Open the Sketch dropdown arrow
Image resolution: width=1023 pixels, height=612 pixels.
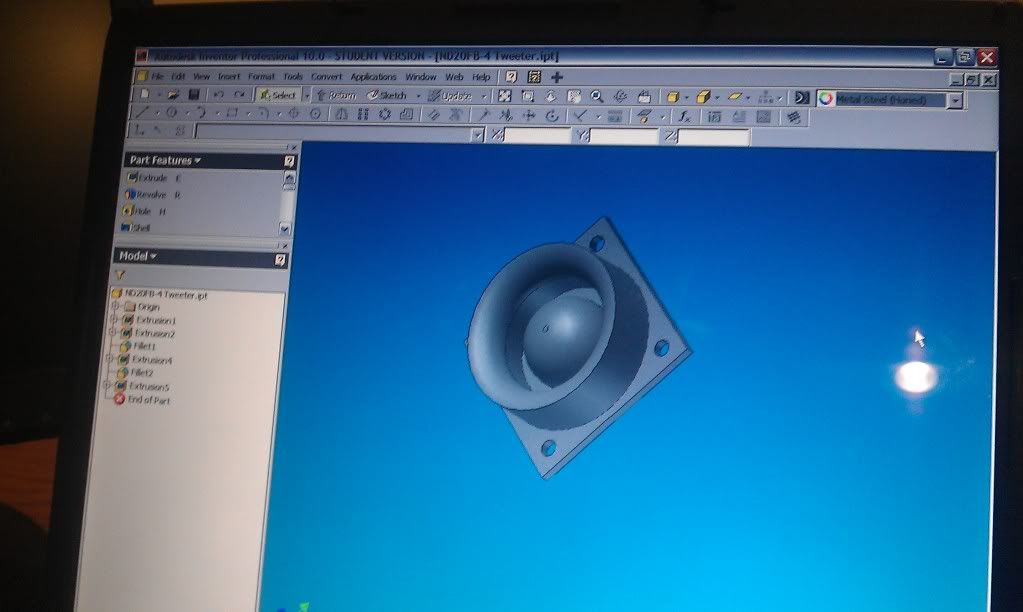coord(418,97)
